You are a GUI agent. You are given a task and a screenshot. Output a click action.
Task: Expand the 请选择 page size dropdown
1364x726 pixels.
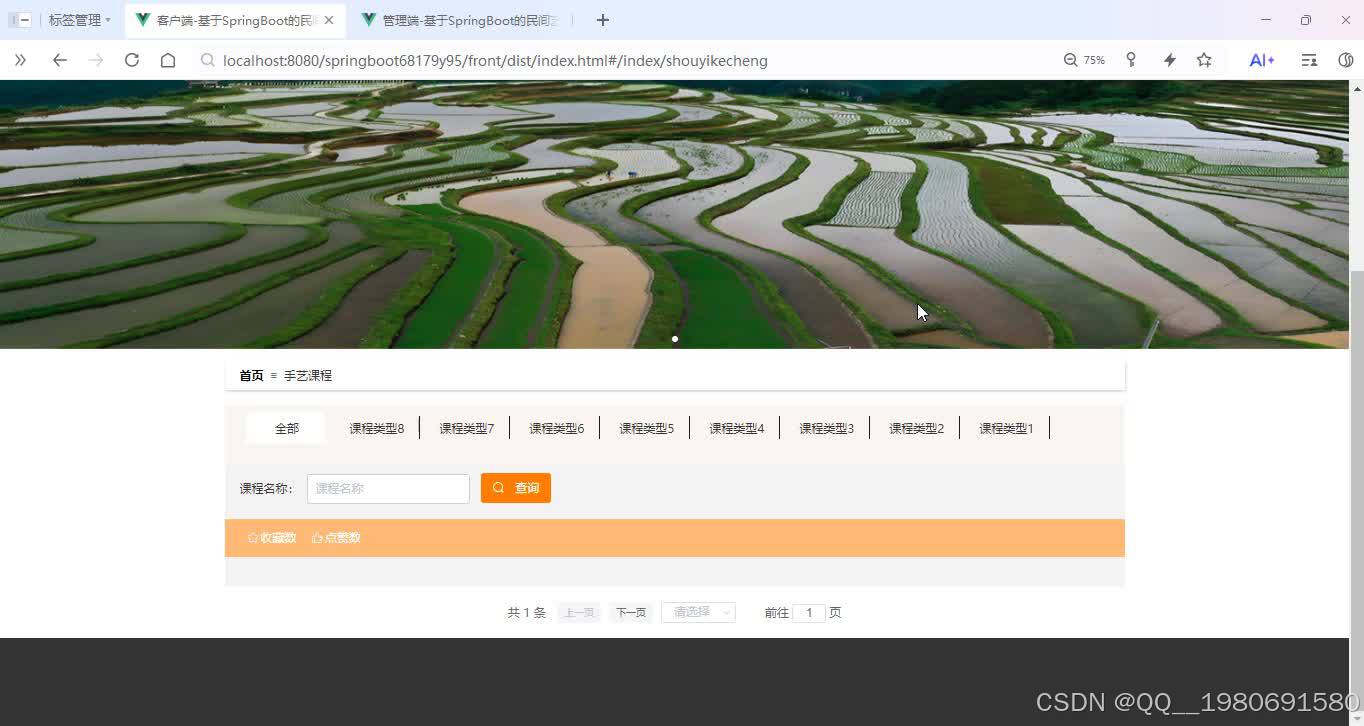[698, 612]
